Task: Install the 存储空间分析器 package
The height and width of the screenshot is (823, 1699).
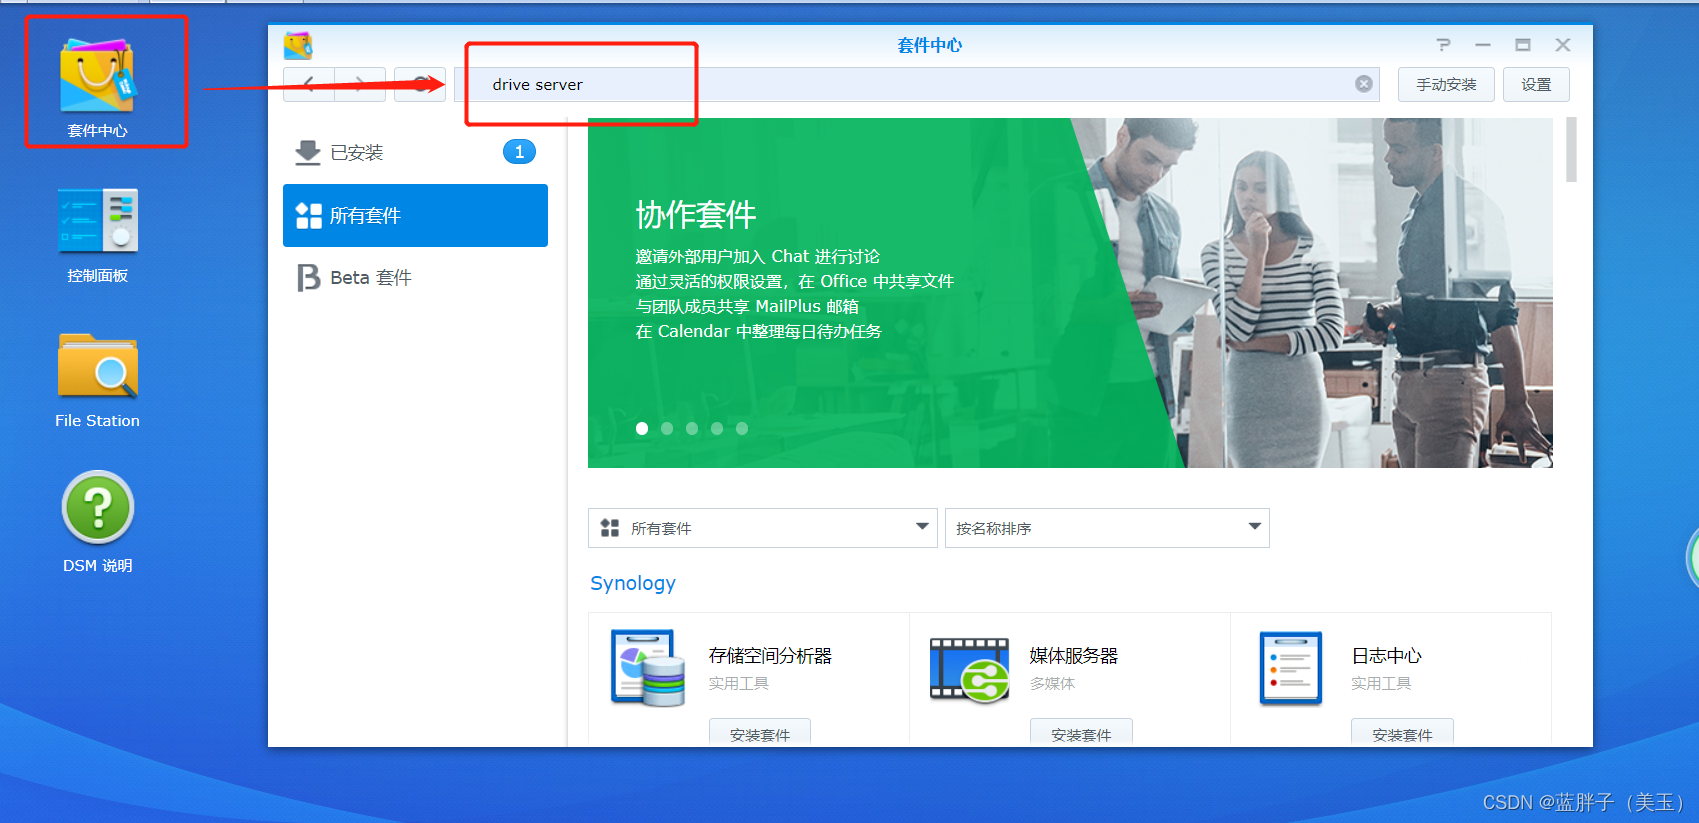Action: [760, 733]
